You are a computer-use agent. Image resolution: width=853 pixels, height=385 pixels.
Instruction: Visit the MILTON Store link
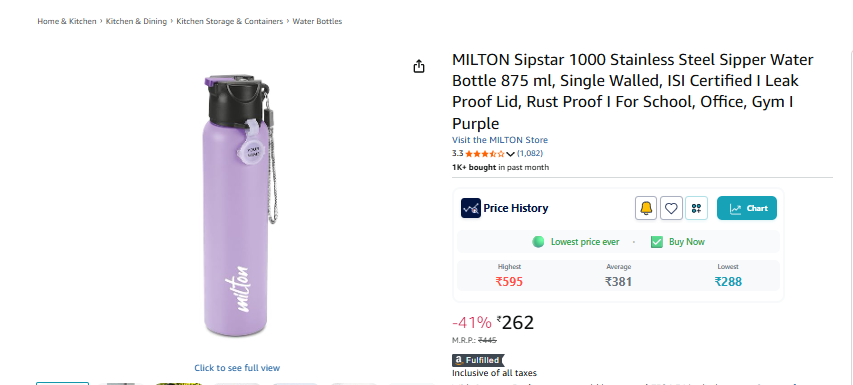[499, 140]
